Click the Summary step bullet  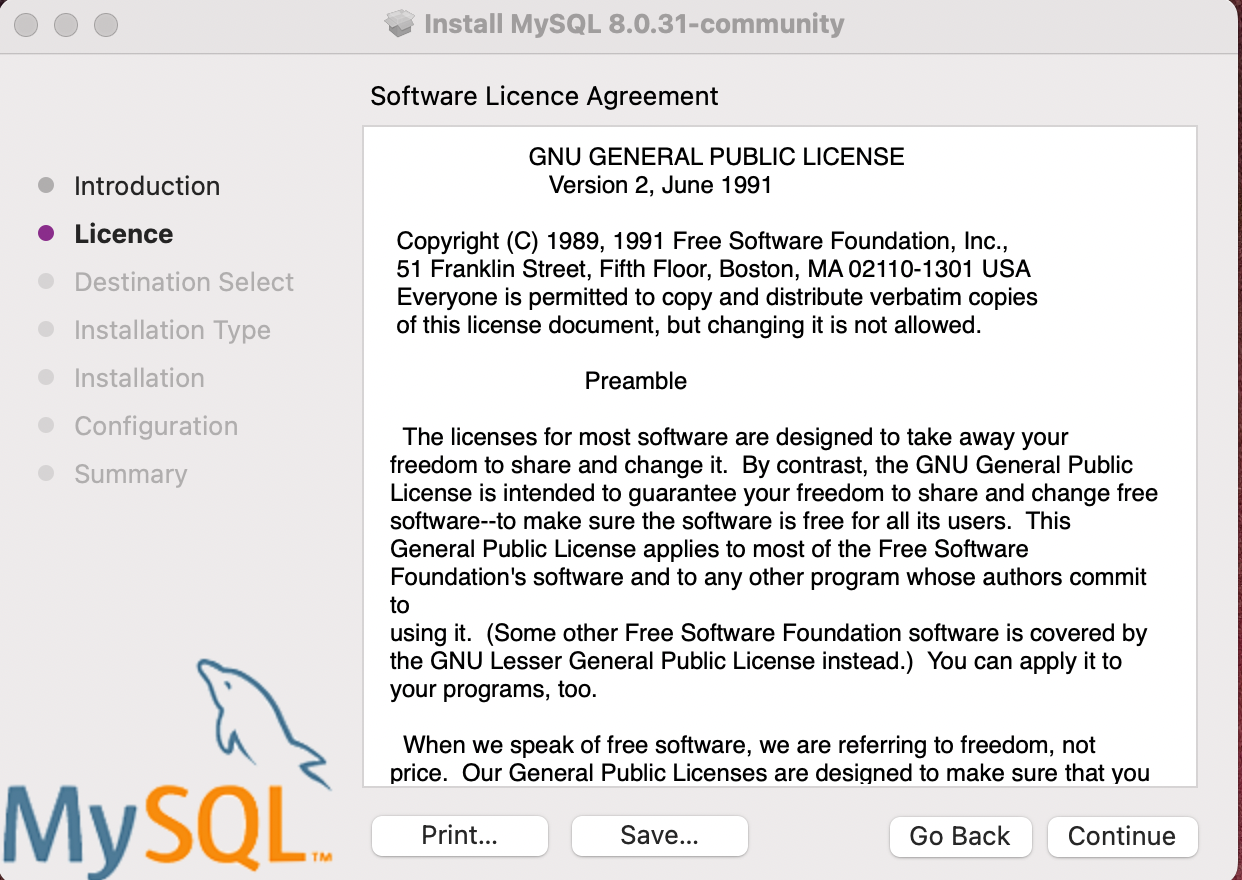47,473
